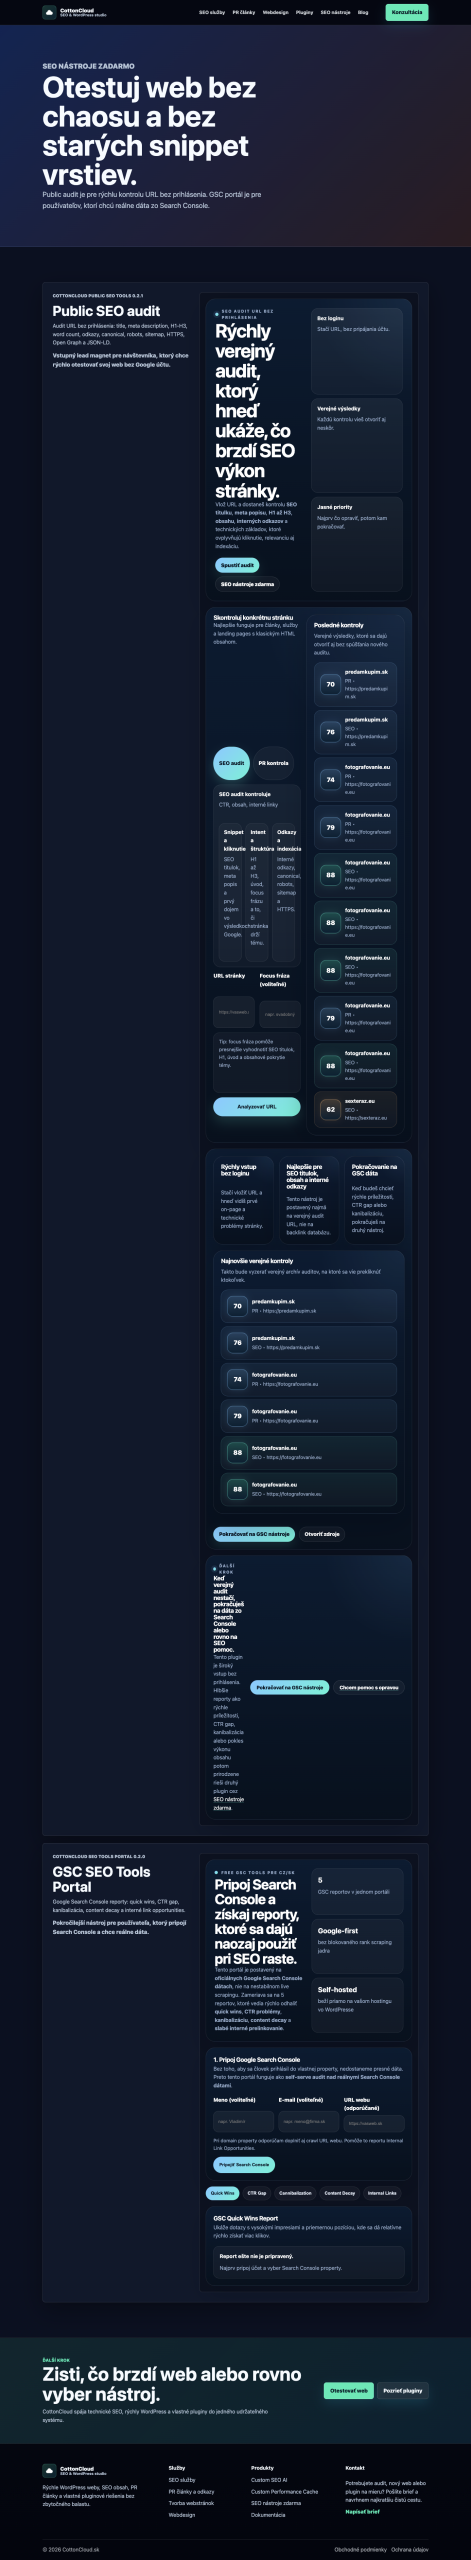Click the CottonCloud logo icon in footer
This screenshot has height=2560, width=471.
49,2470
